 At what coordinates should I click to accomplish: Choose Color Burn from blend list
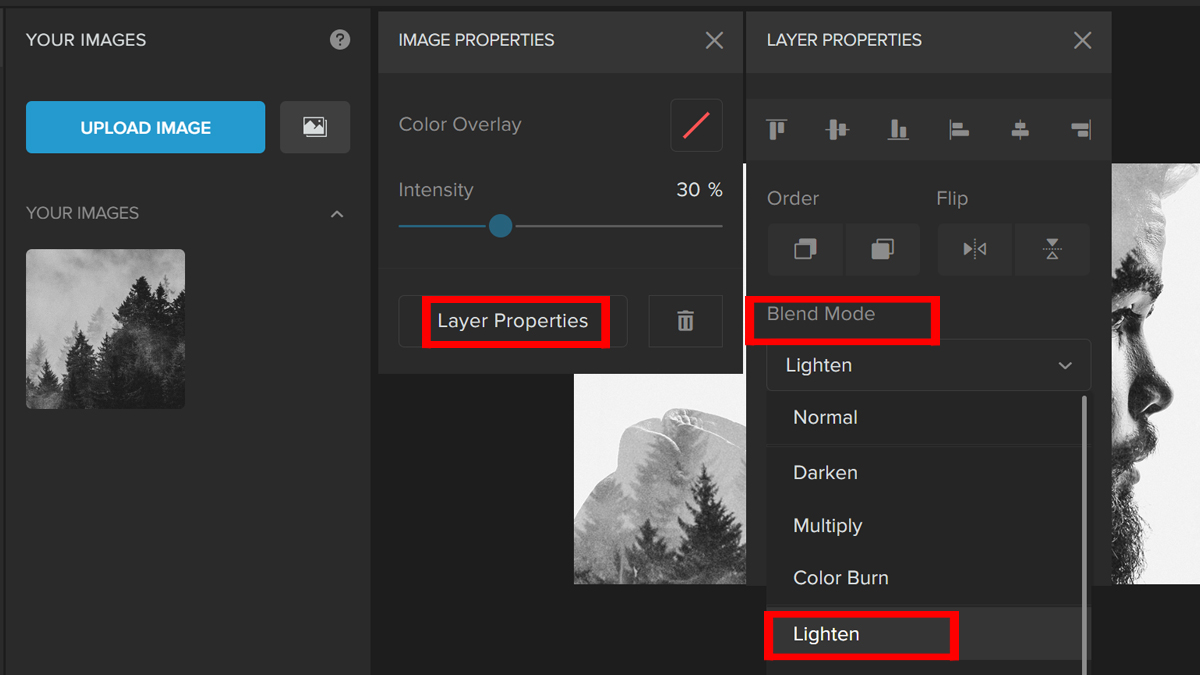(x=840, y=578)
